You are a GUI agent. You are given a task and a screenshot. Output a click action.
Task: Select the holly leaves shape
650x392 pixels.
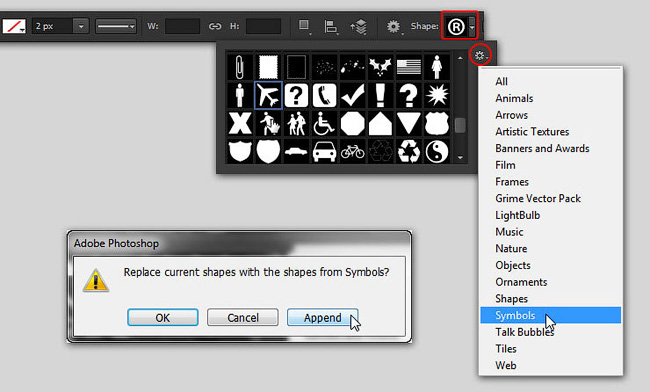[x=380, y=67]
